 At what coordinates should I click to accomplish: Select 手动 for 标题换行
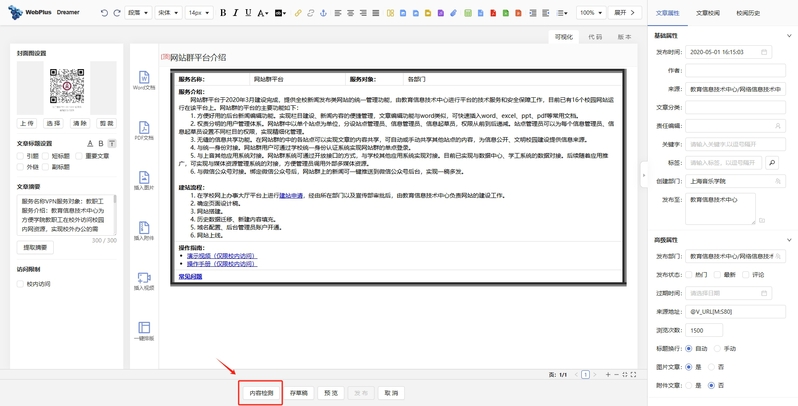[717, 349]
